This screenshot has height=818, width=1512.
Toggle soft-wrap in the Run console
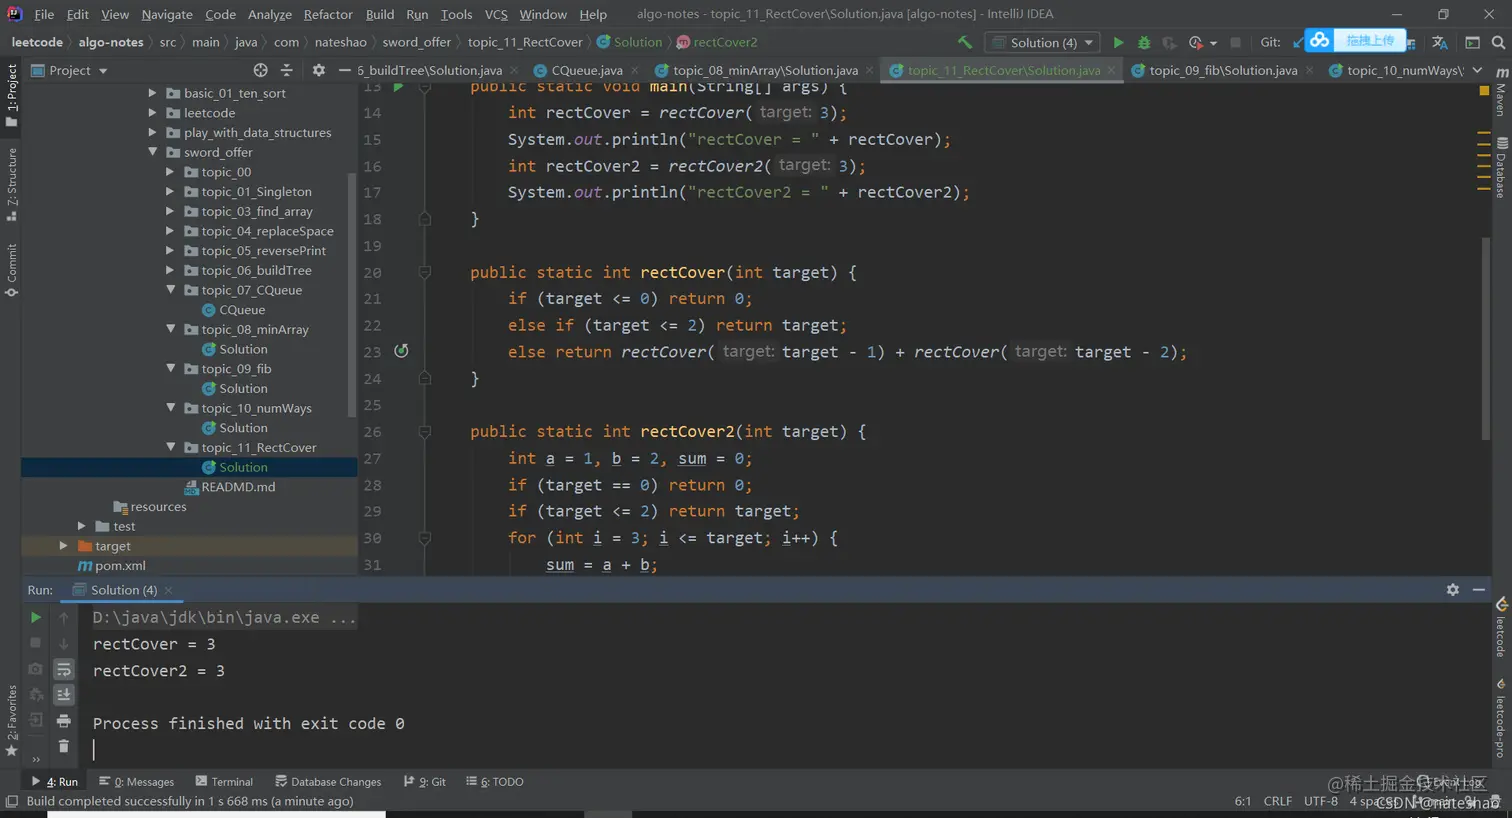pyautogui.click(x=64, y=669)
